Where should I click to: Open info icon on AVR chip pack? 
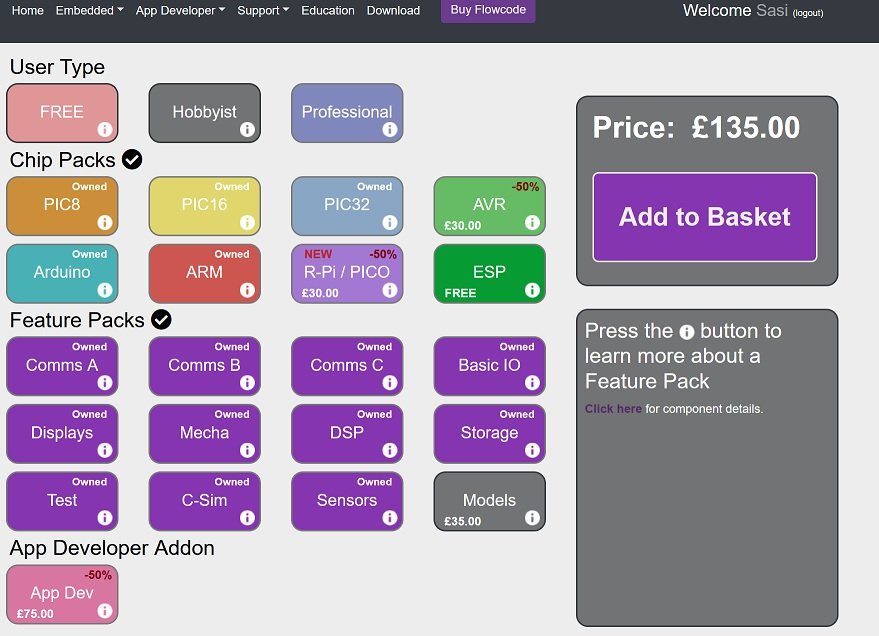coord(532,223)
